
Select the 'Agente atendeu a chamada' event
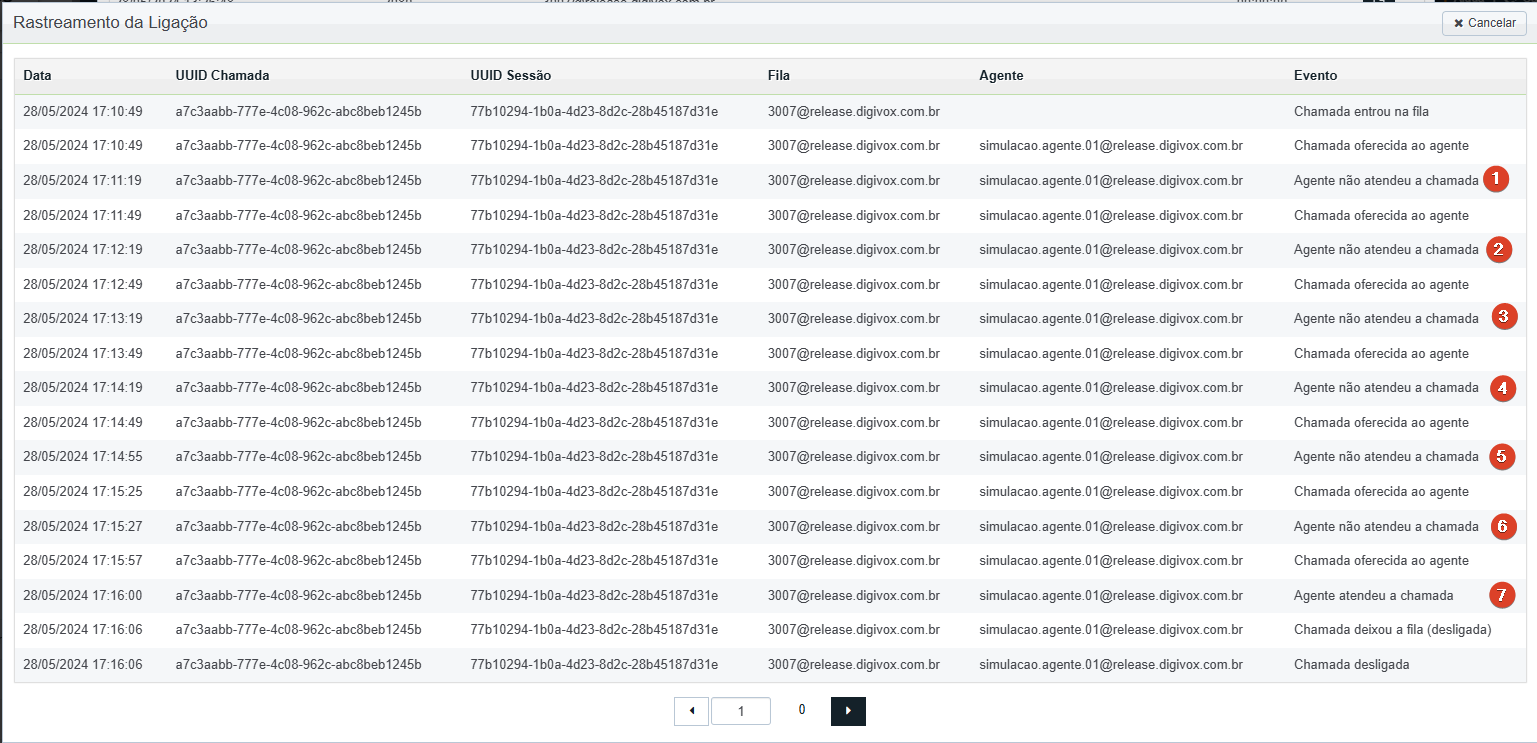pos(1373,595)
